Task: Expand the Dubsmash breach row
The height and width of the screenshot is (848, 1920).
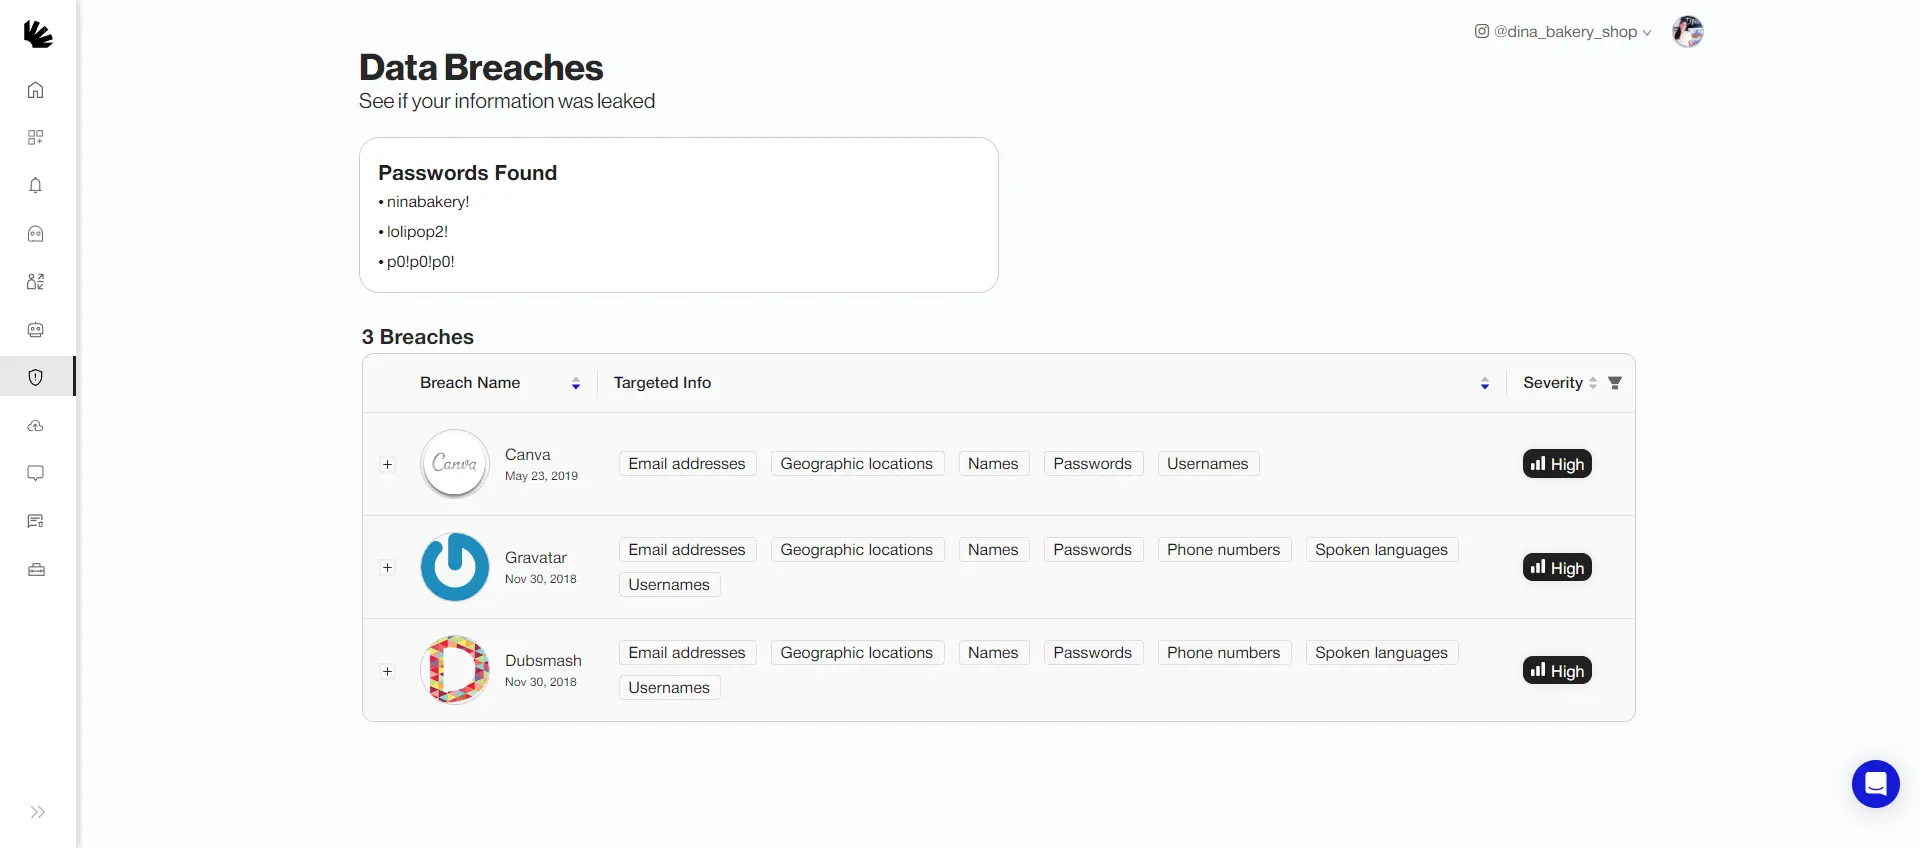Action: [x=388, y=671]
